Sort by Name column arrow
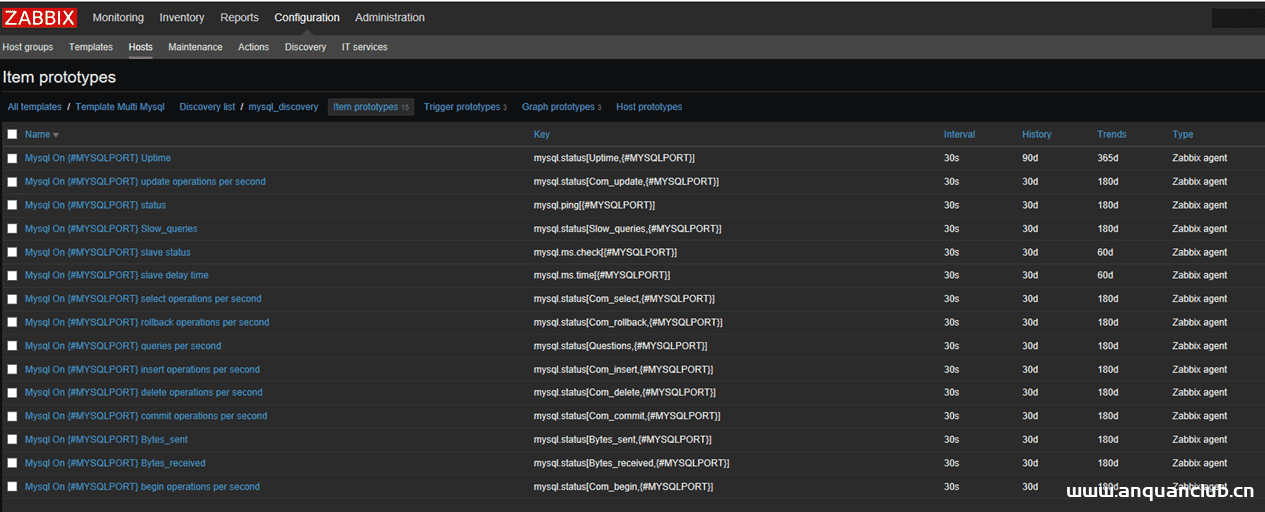Image resolution: width=1265 pixels, height=512 pixels. click(56, 135)
